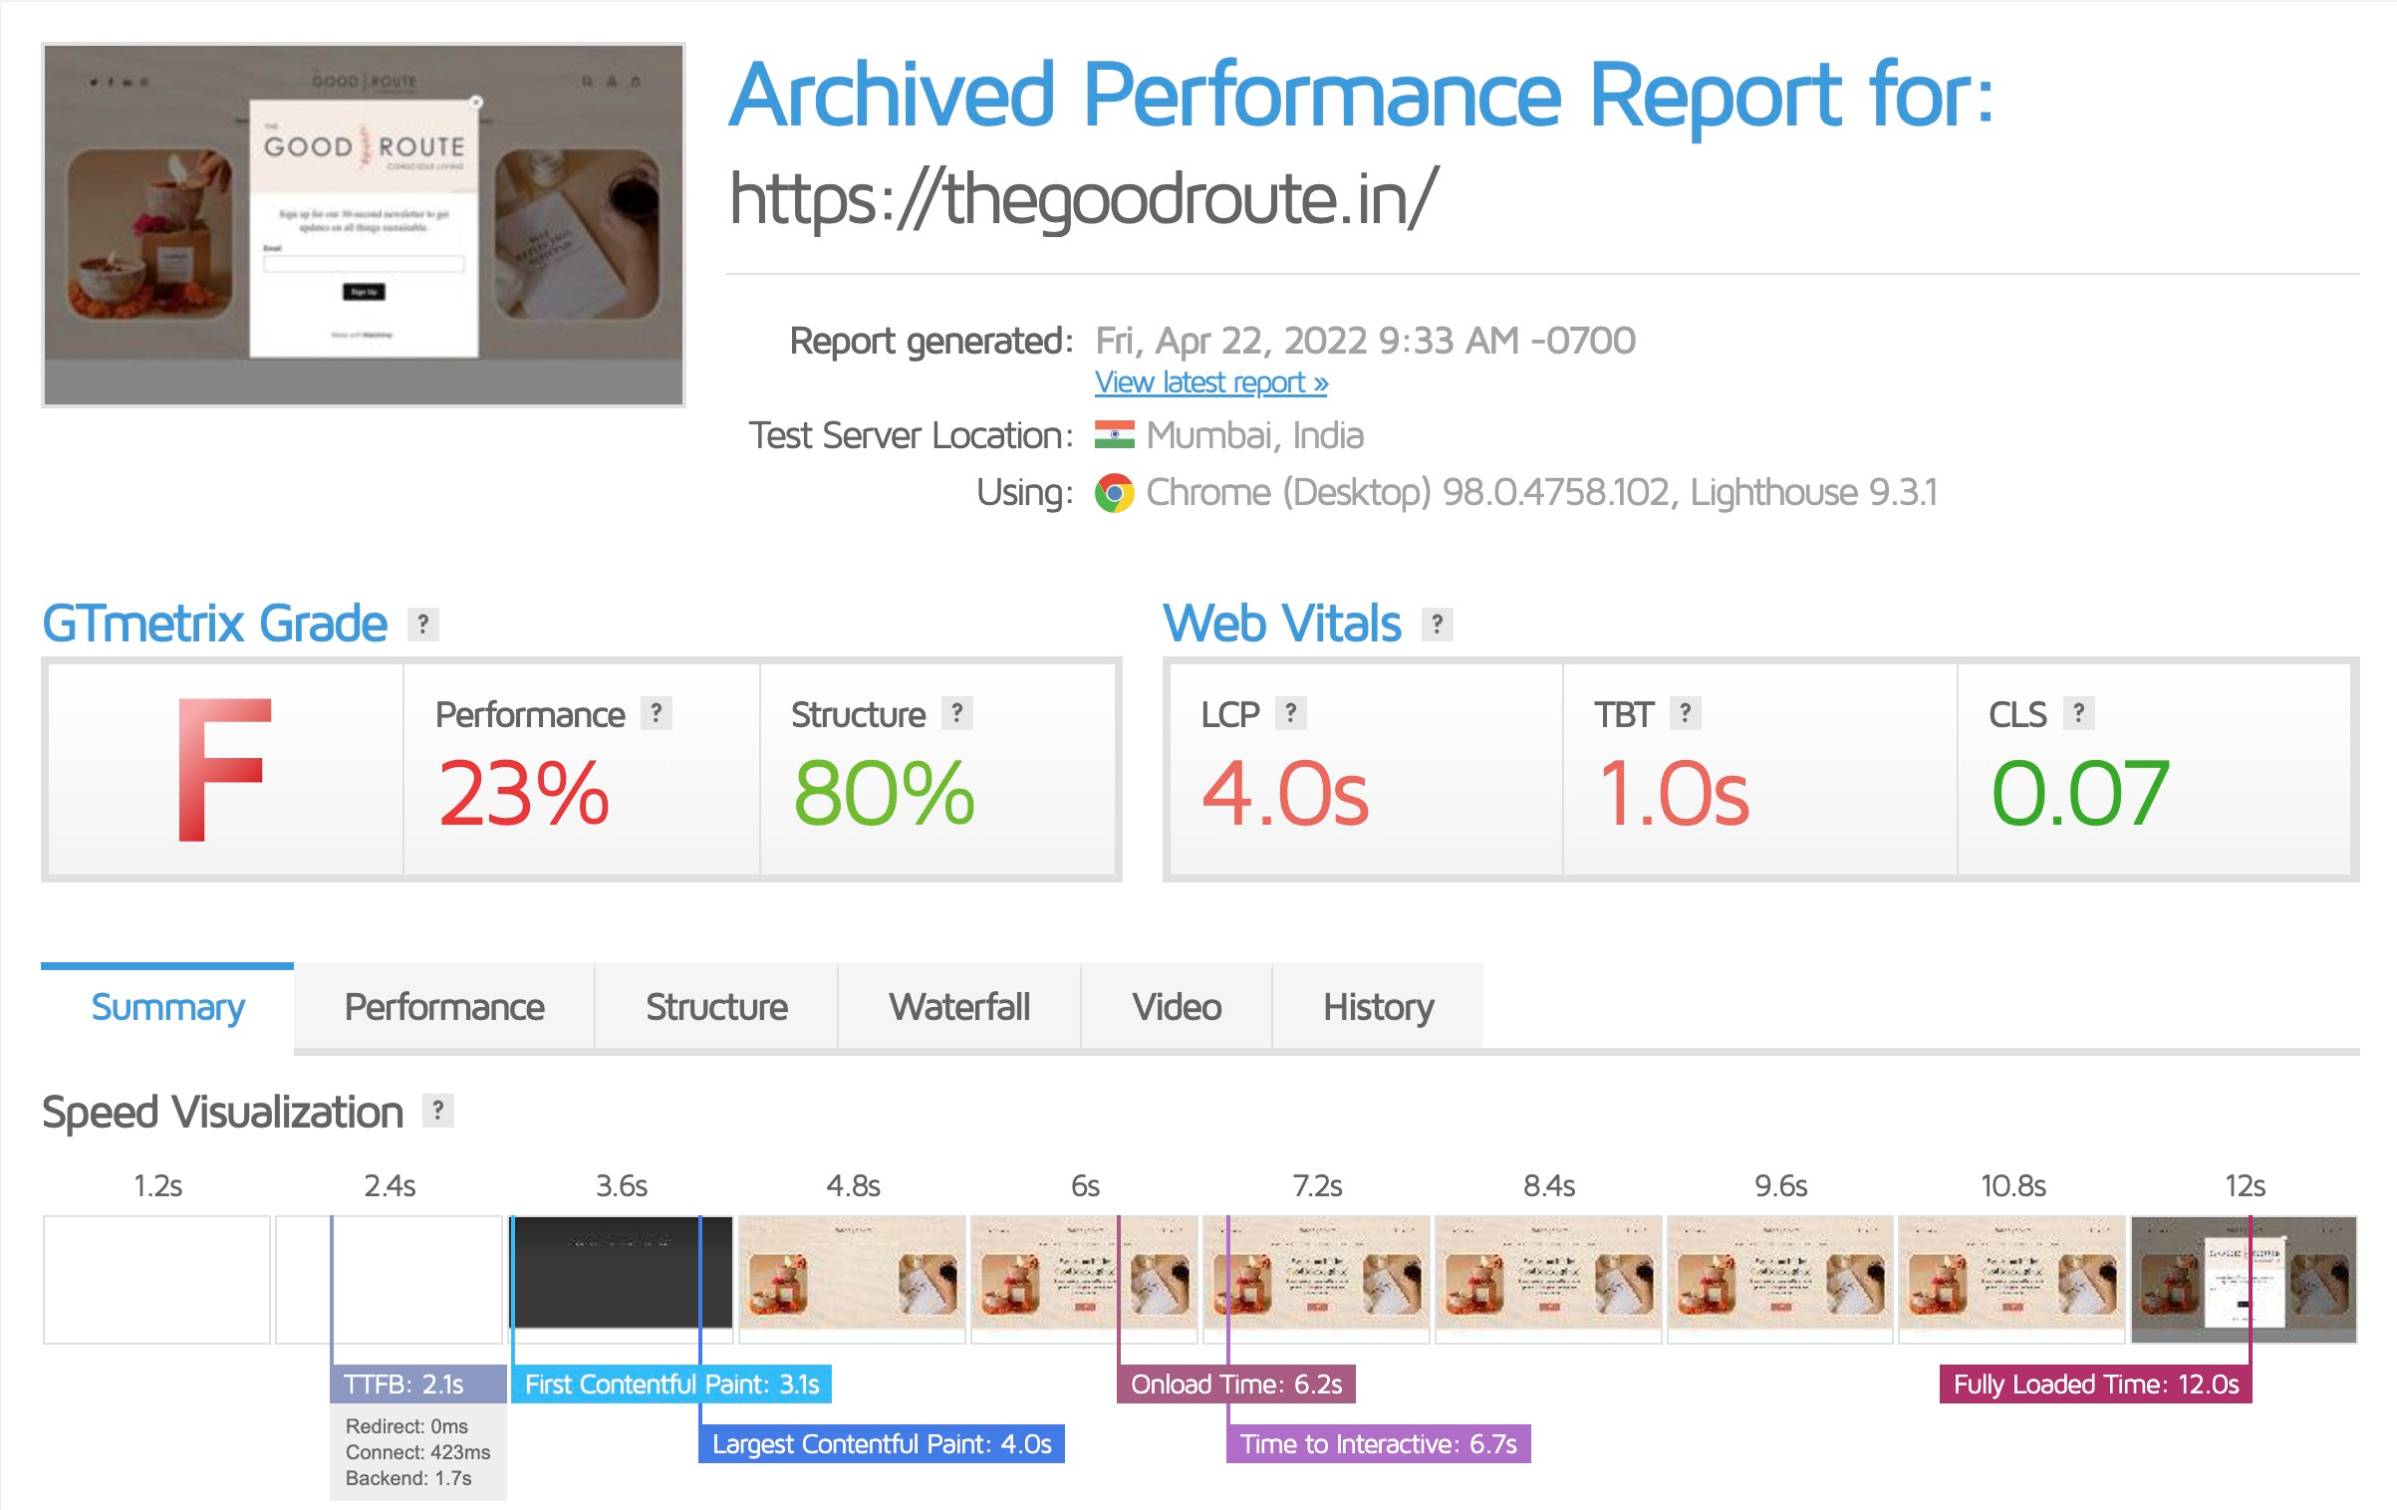The width and height of the screenshot is (2397, 1510).
Task: Open the Speed Visualization help icon
Action: tap(437, 1111)
